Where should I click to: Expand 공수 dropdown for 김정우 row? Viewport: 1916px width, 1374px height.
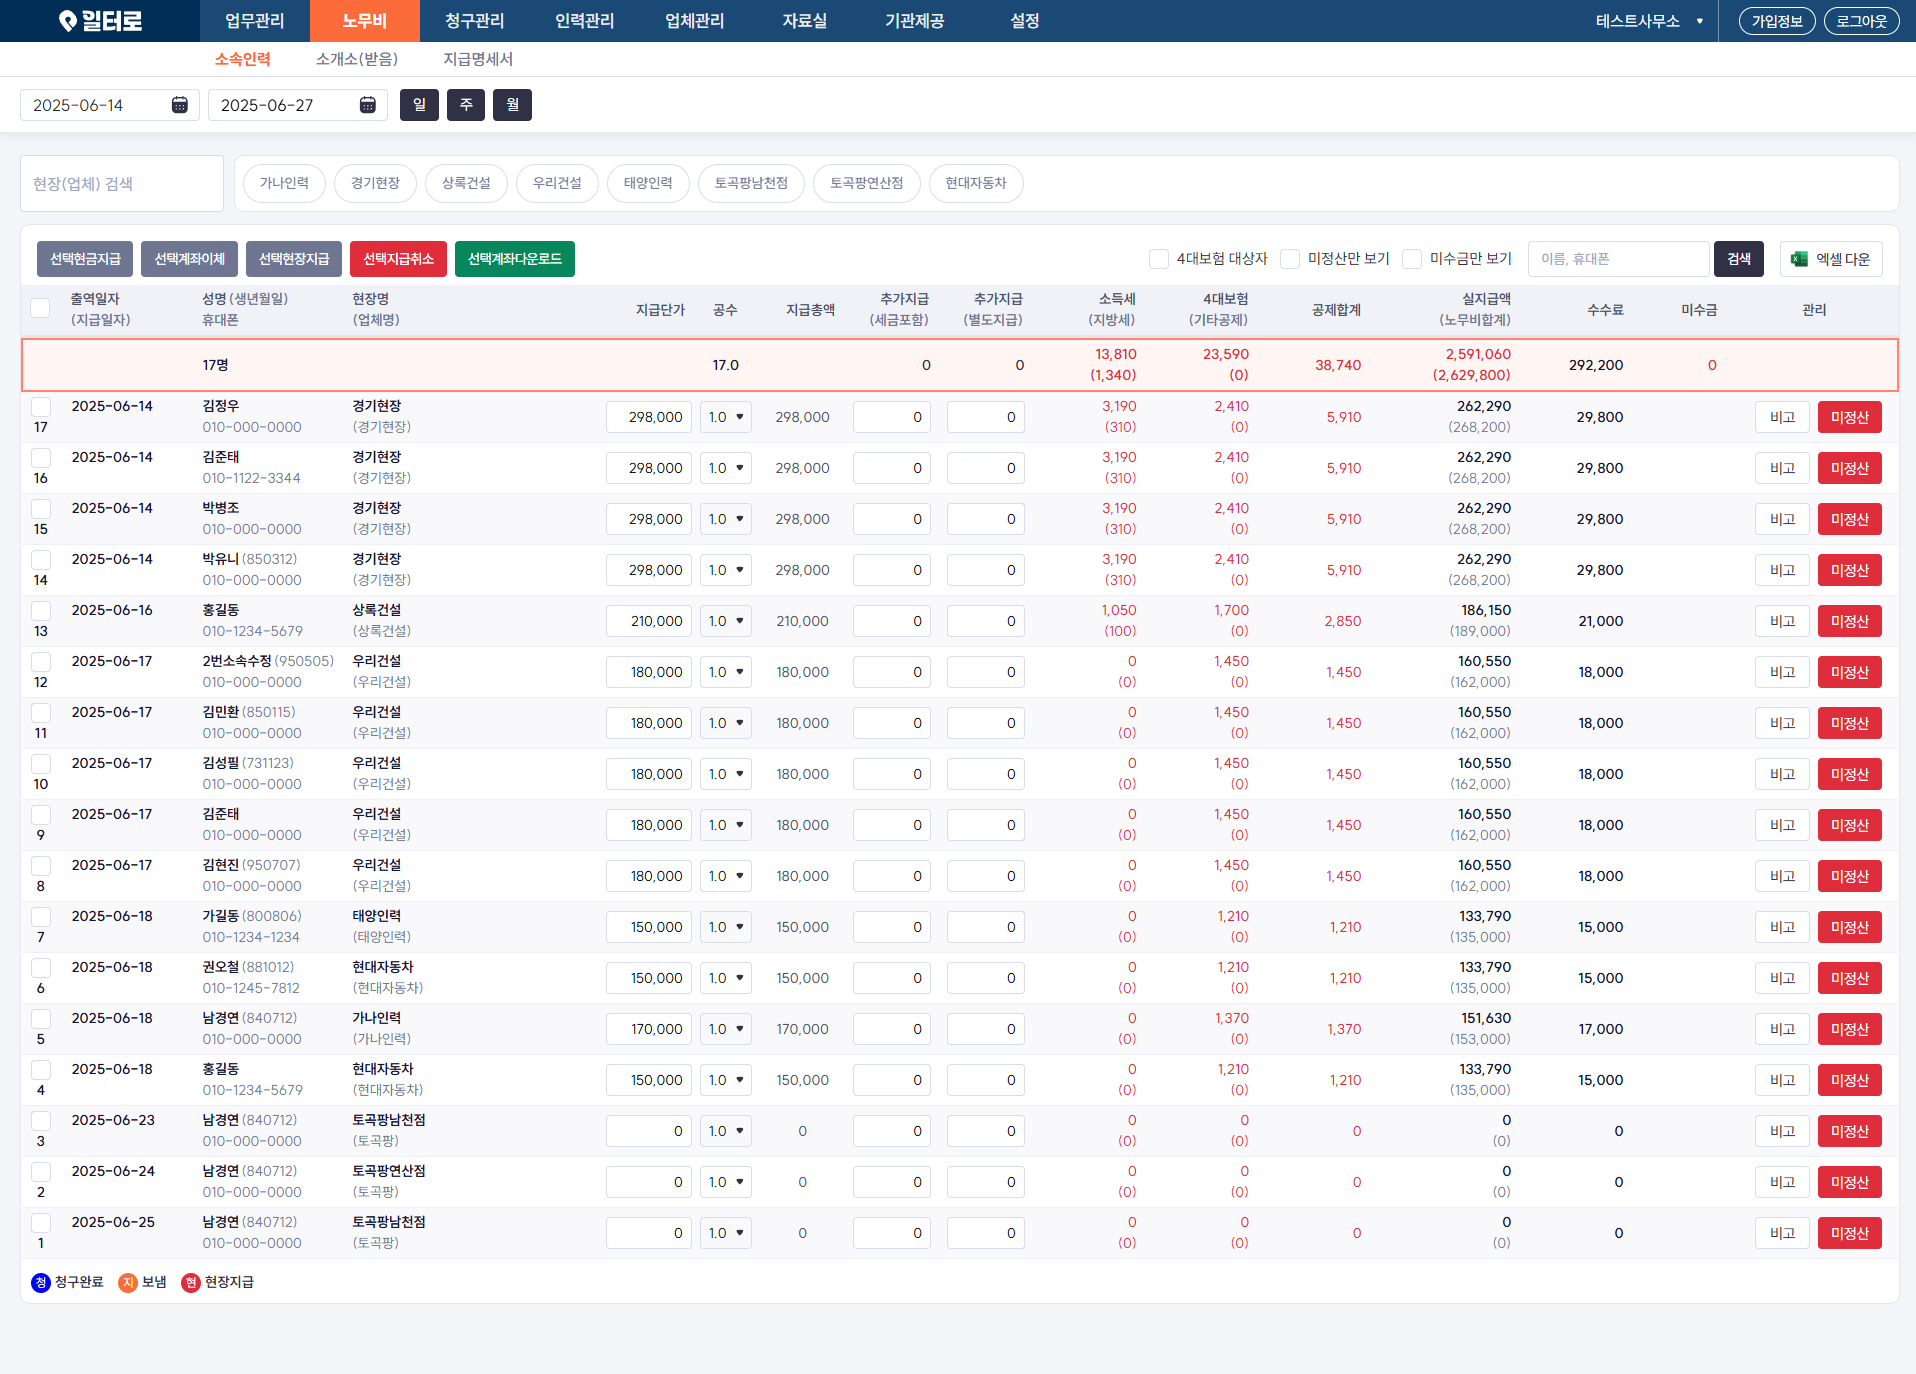click(726, 417)
